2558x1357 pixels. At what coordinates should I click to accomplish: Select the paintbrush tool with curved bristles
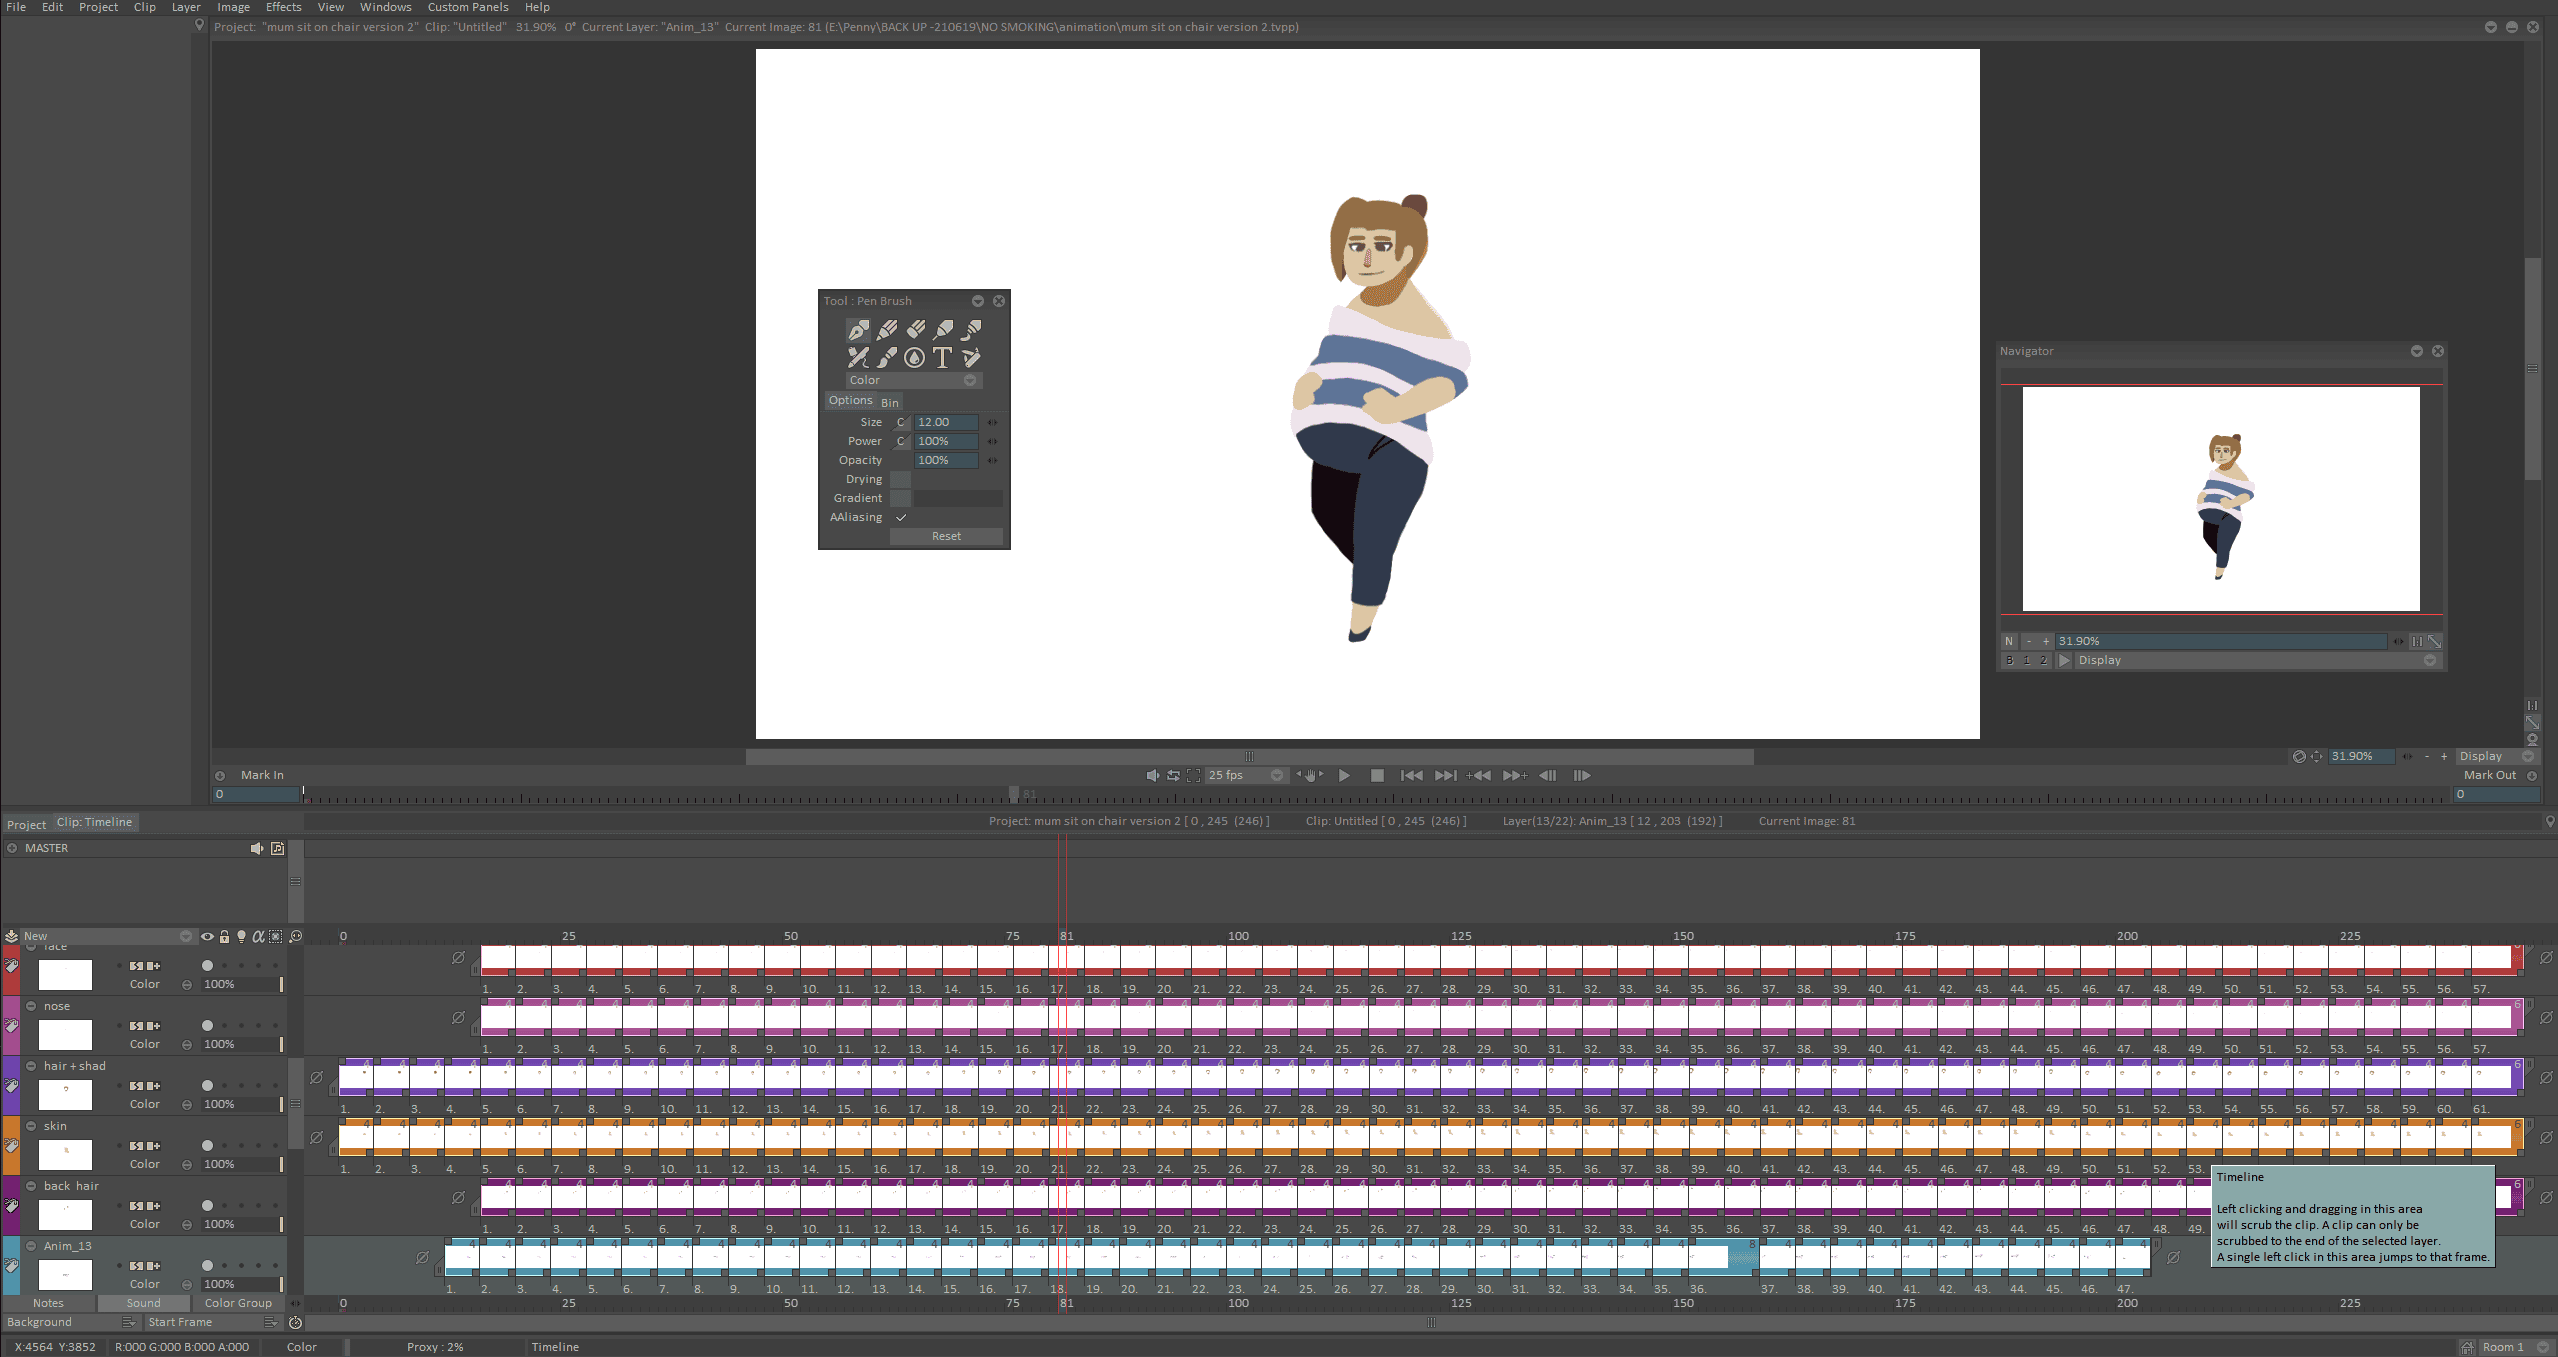[887, 357]
